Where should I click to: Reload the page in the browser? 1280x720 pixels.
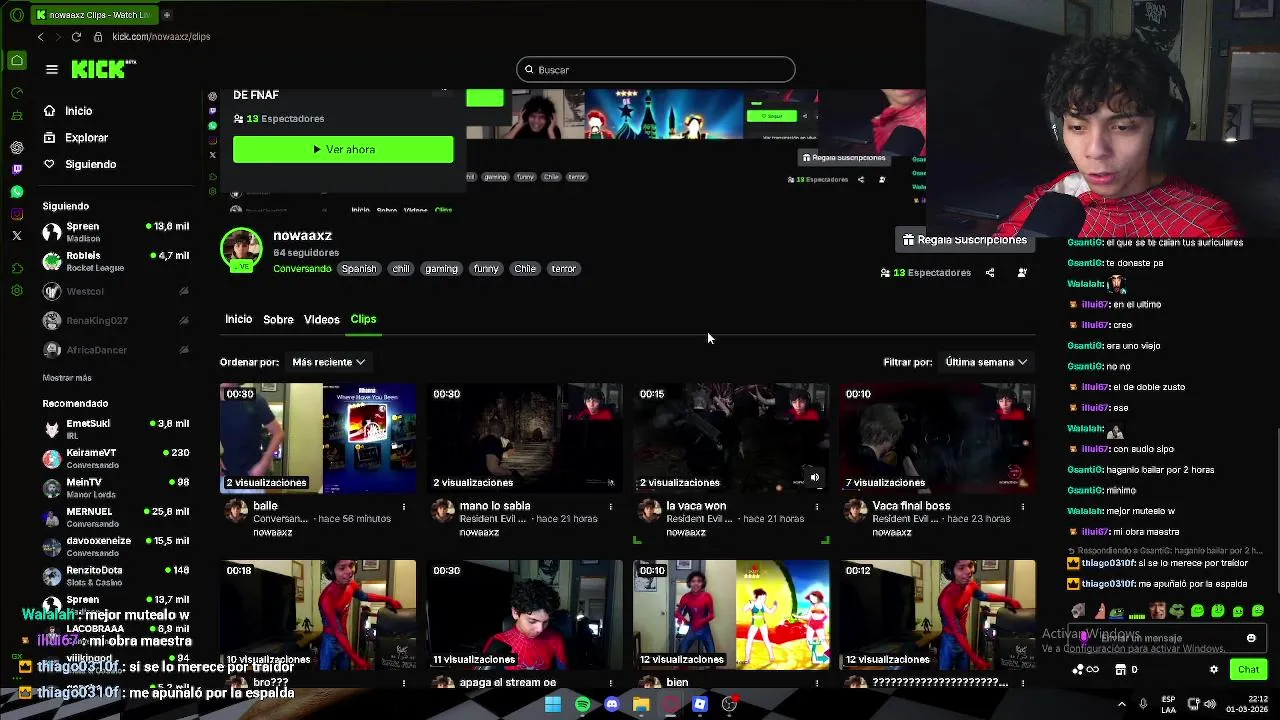(76, 37)
